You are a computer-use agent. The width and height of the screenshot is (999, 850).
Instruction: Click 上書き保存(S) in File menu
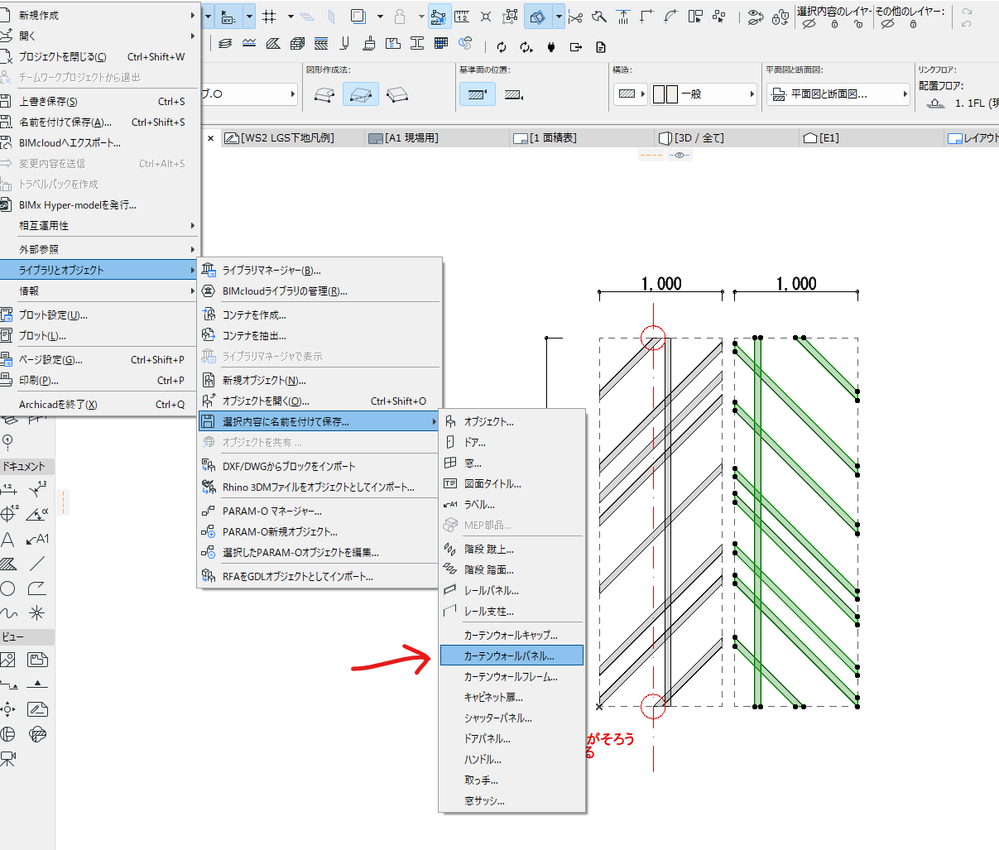point(99,101)
